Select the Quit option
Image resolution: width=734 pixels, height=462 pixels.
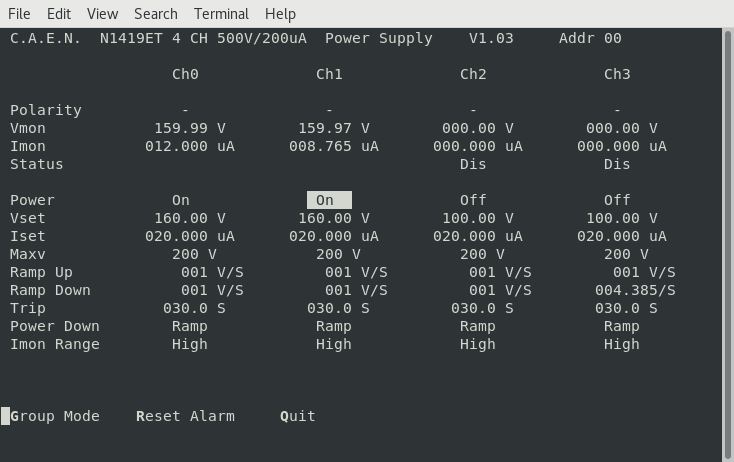click(x=298, y=416)
